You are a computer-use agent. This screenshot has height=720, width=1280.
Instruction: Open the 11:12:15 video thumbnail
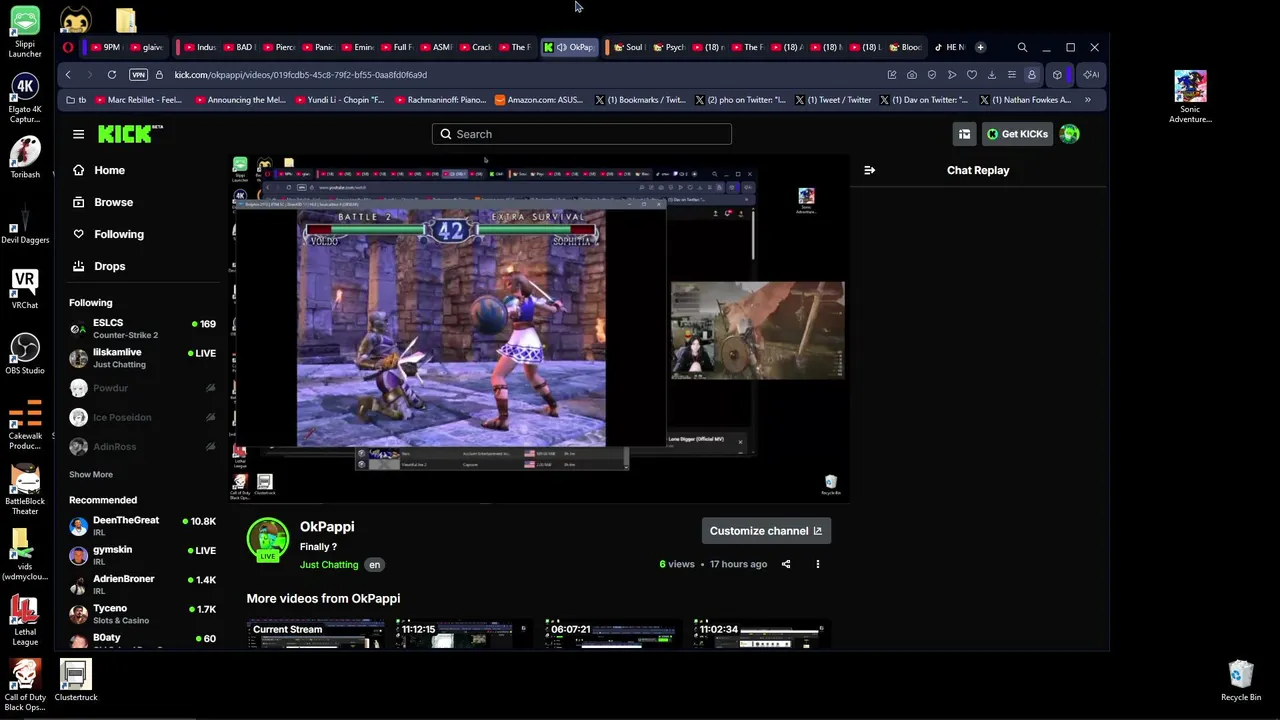[464, 634]
